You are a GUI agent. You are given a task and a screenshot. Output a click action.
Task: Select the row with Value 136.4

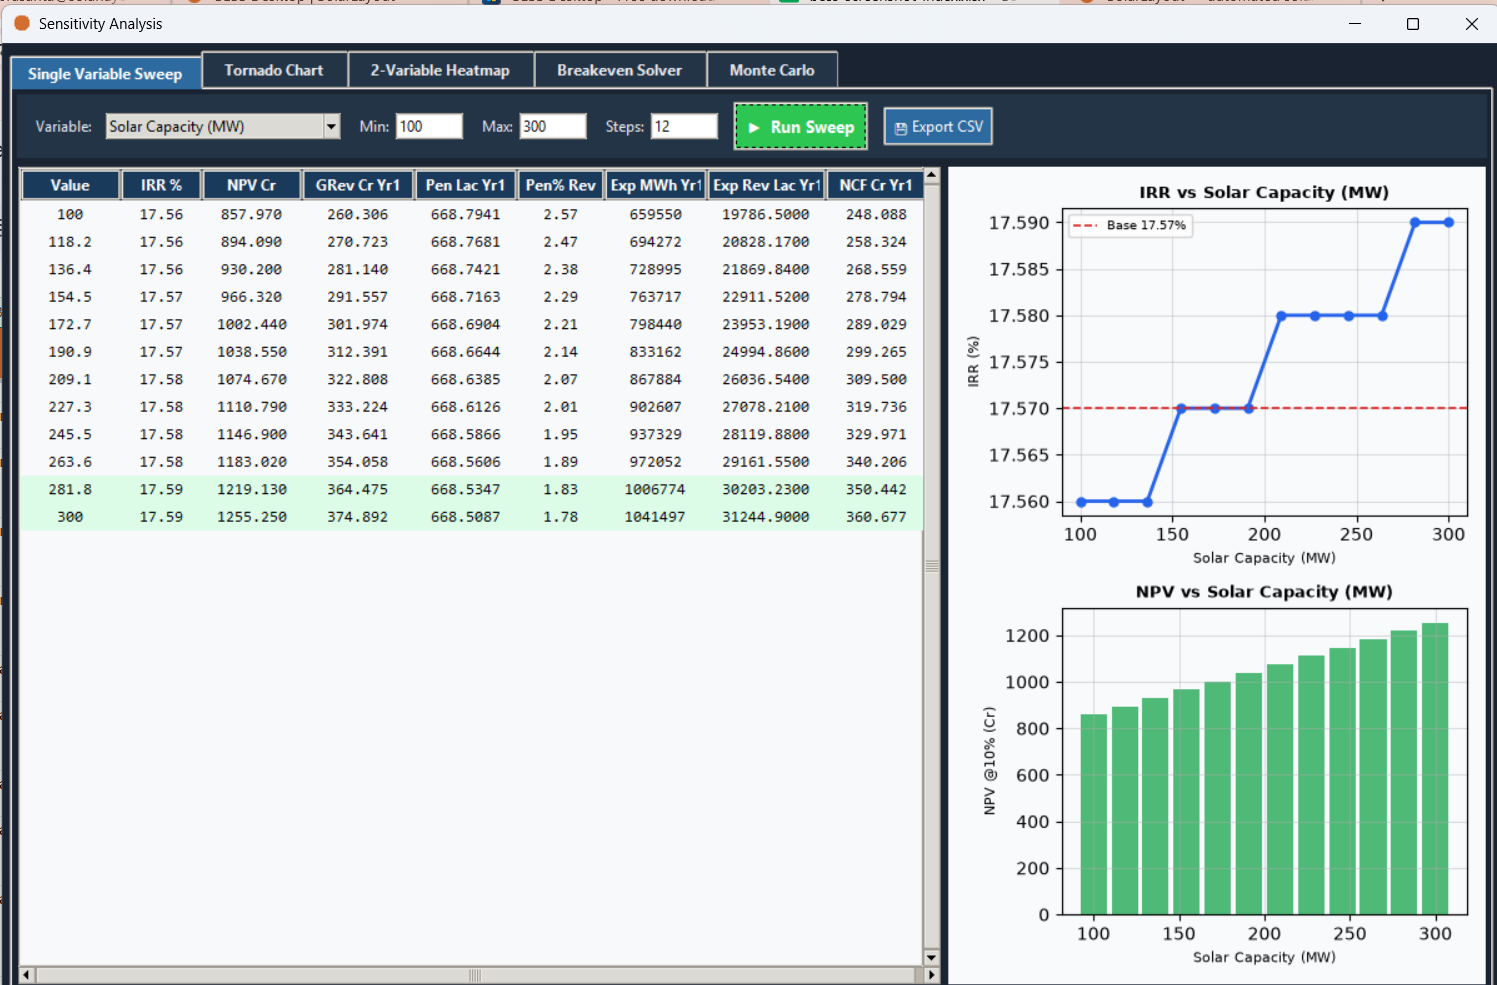tap(471, 269)
